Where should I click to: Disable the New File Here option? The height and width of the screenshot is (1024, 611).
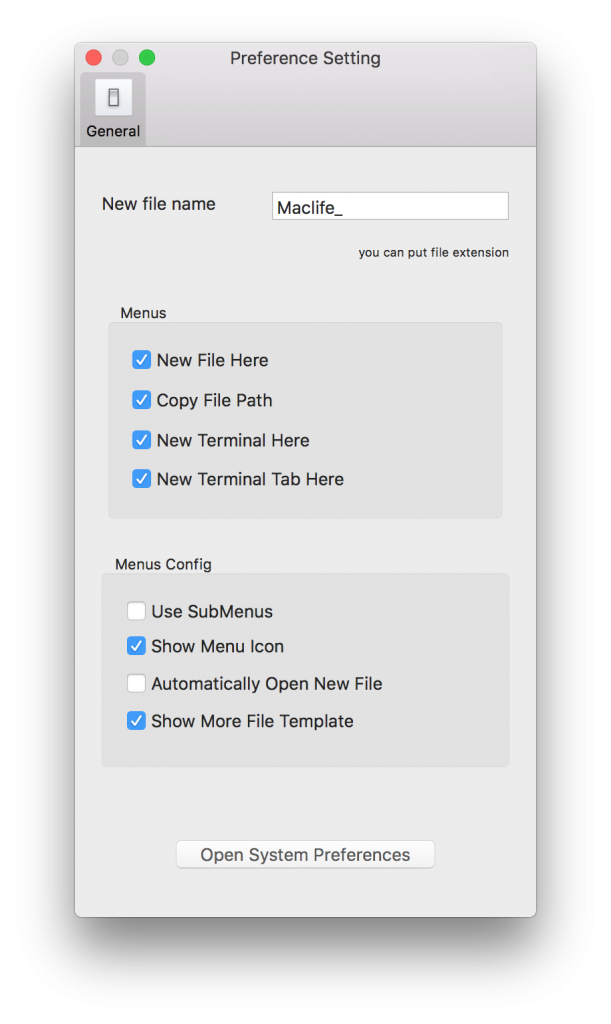[141, 359]
